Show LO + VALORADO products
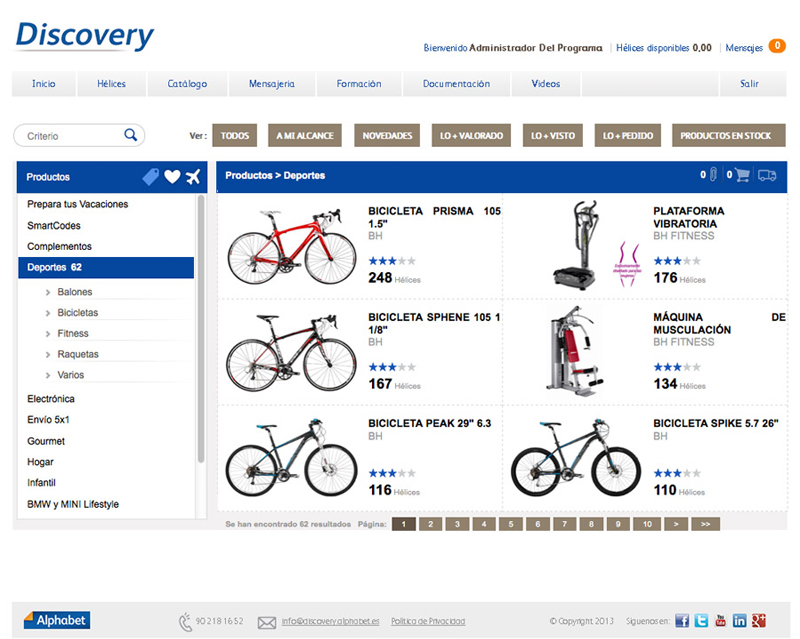This screenshot has width=800, height=639. pos(471,135)
